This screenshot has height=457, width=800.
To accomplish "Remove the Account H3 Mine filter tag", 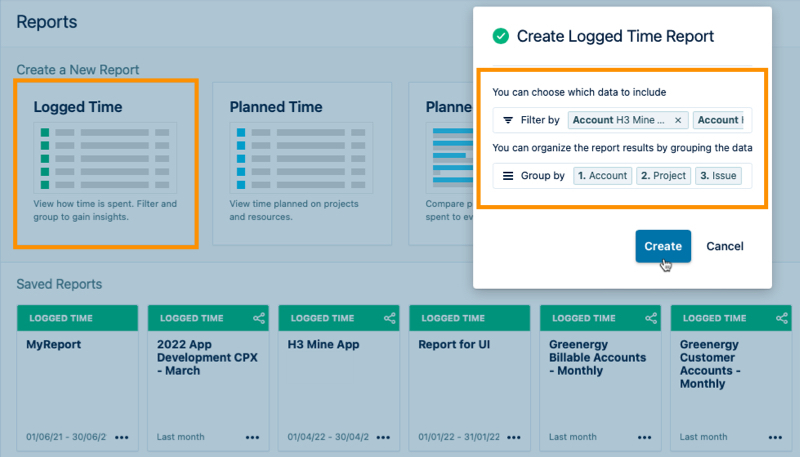I will pos(678,120).
